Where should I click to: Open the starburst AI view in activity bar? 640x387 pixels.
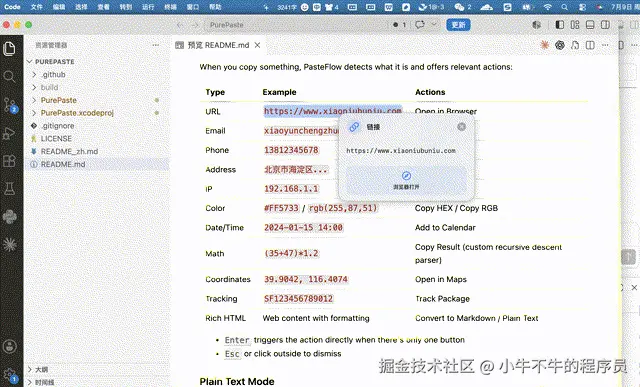point(9,244)
